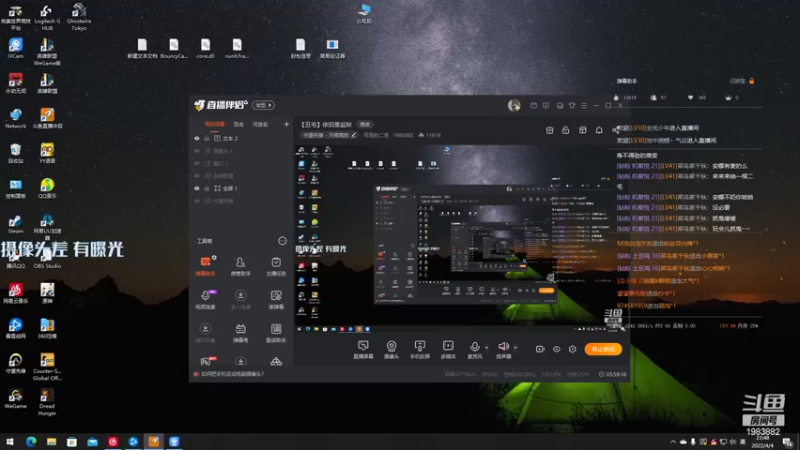Image resolution: width=800 pixels, height=450 pixels.
Task: Click the user avatar in the title bar
Action: (x=514, y=105)
